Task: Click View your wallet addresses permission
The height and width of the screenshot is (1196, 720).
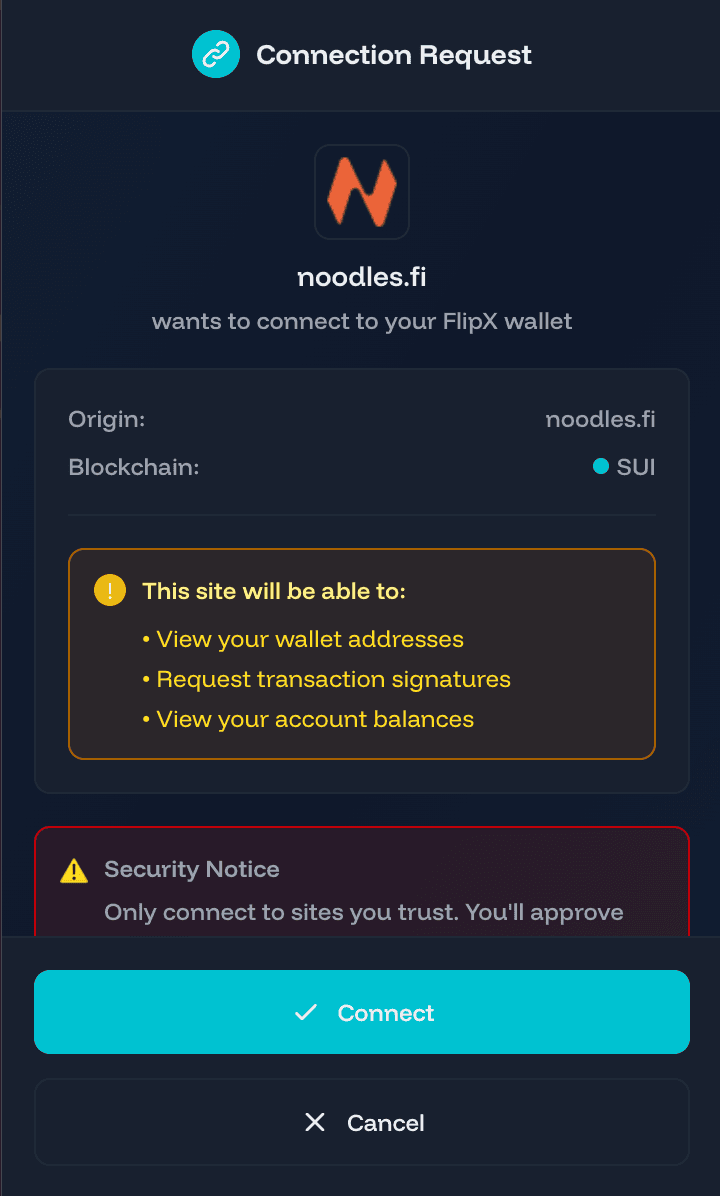Action: point(310,639)
